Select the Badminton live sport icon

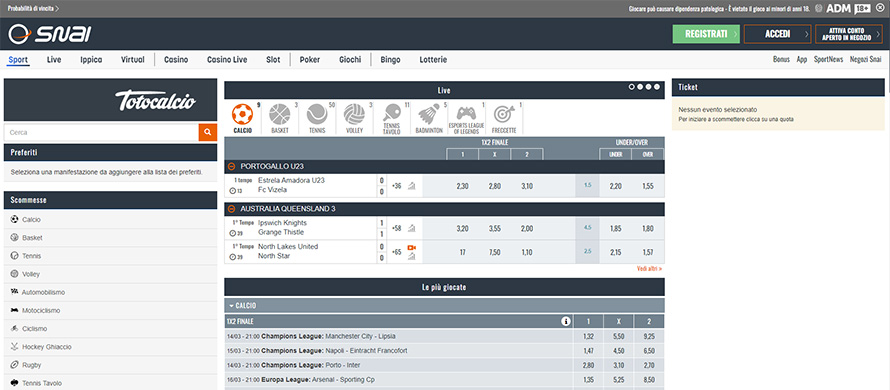[x=429, y=118]
